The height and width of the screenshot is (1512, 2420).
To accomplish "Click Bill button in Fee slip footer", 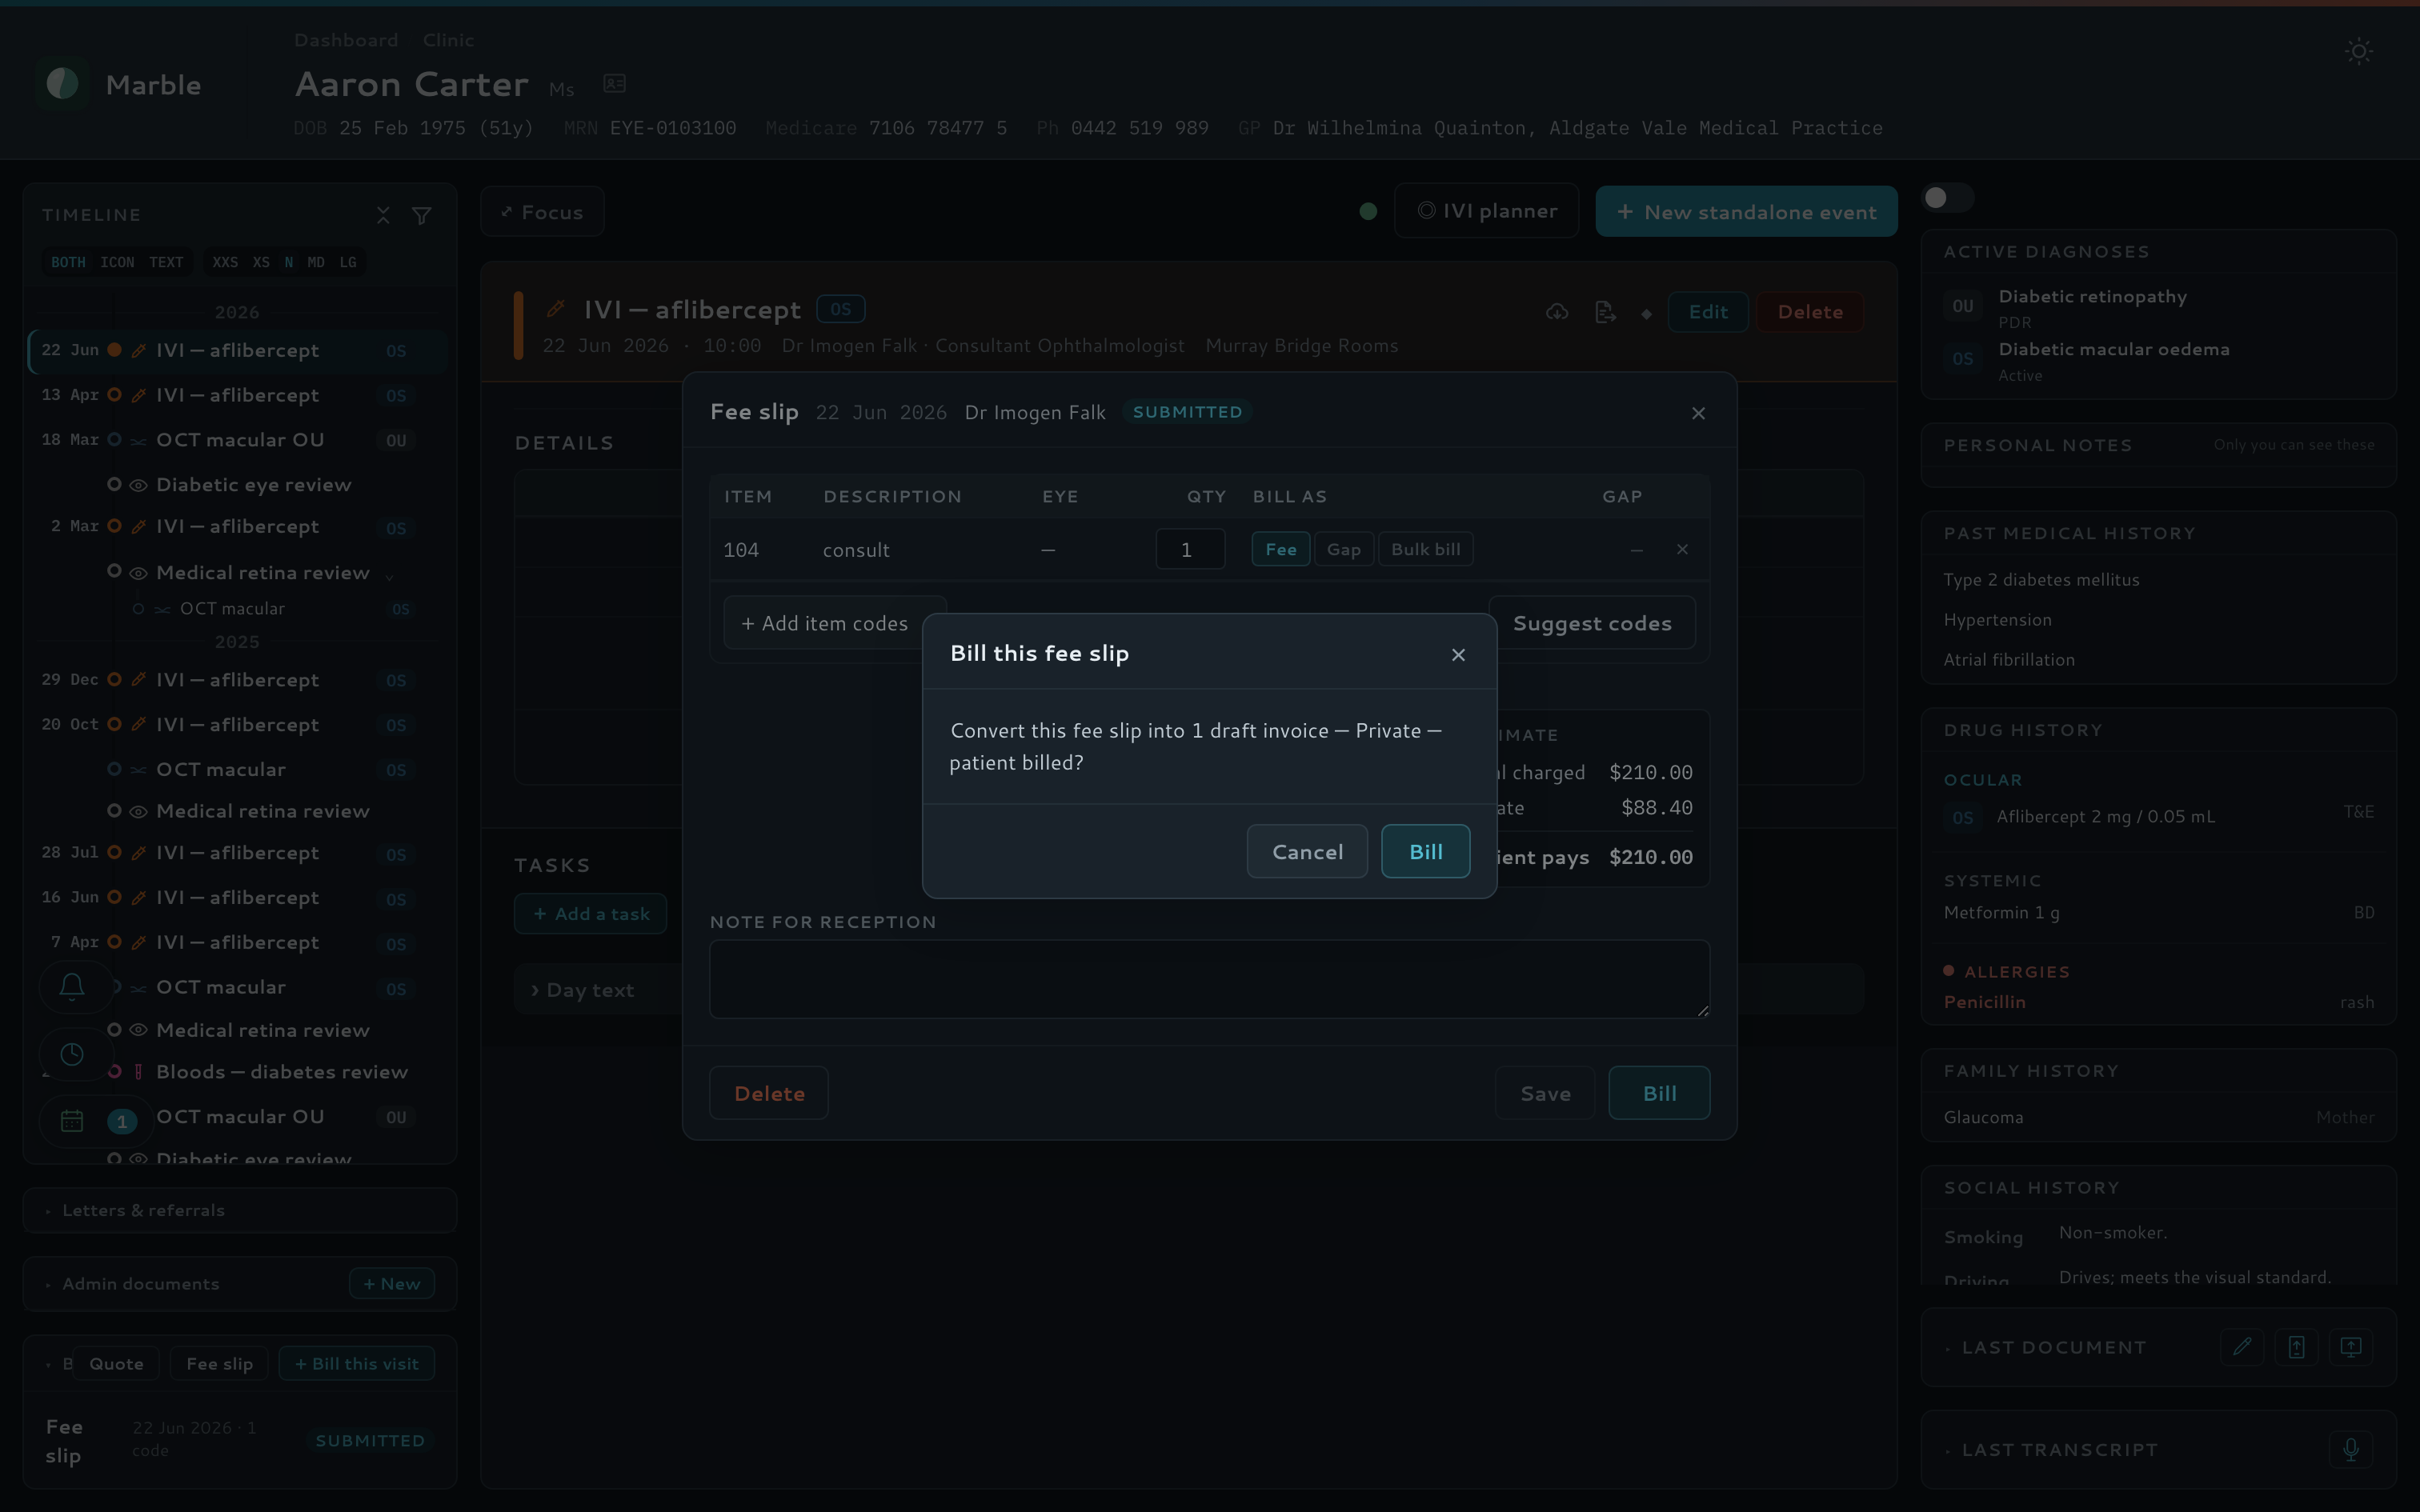I will click(x=1659, y=1093).
